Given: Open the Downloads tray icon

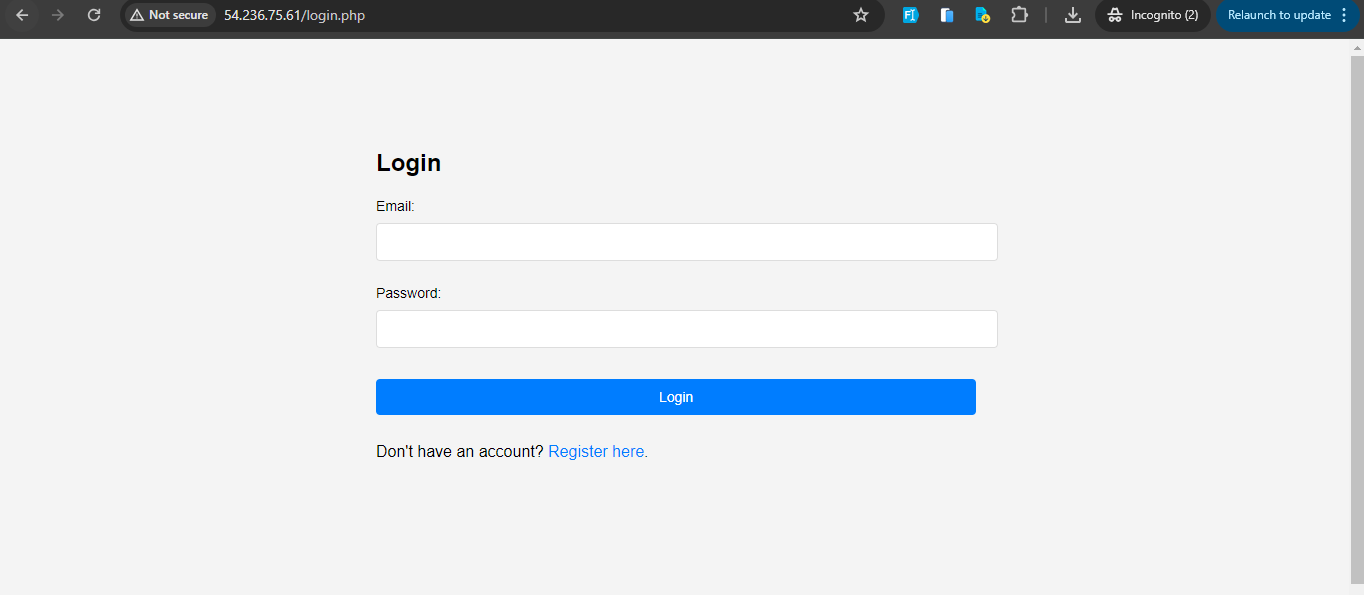Looking at the screenshot, I should click(1072, 15).
